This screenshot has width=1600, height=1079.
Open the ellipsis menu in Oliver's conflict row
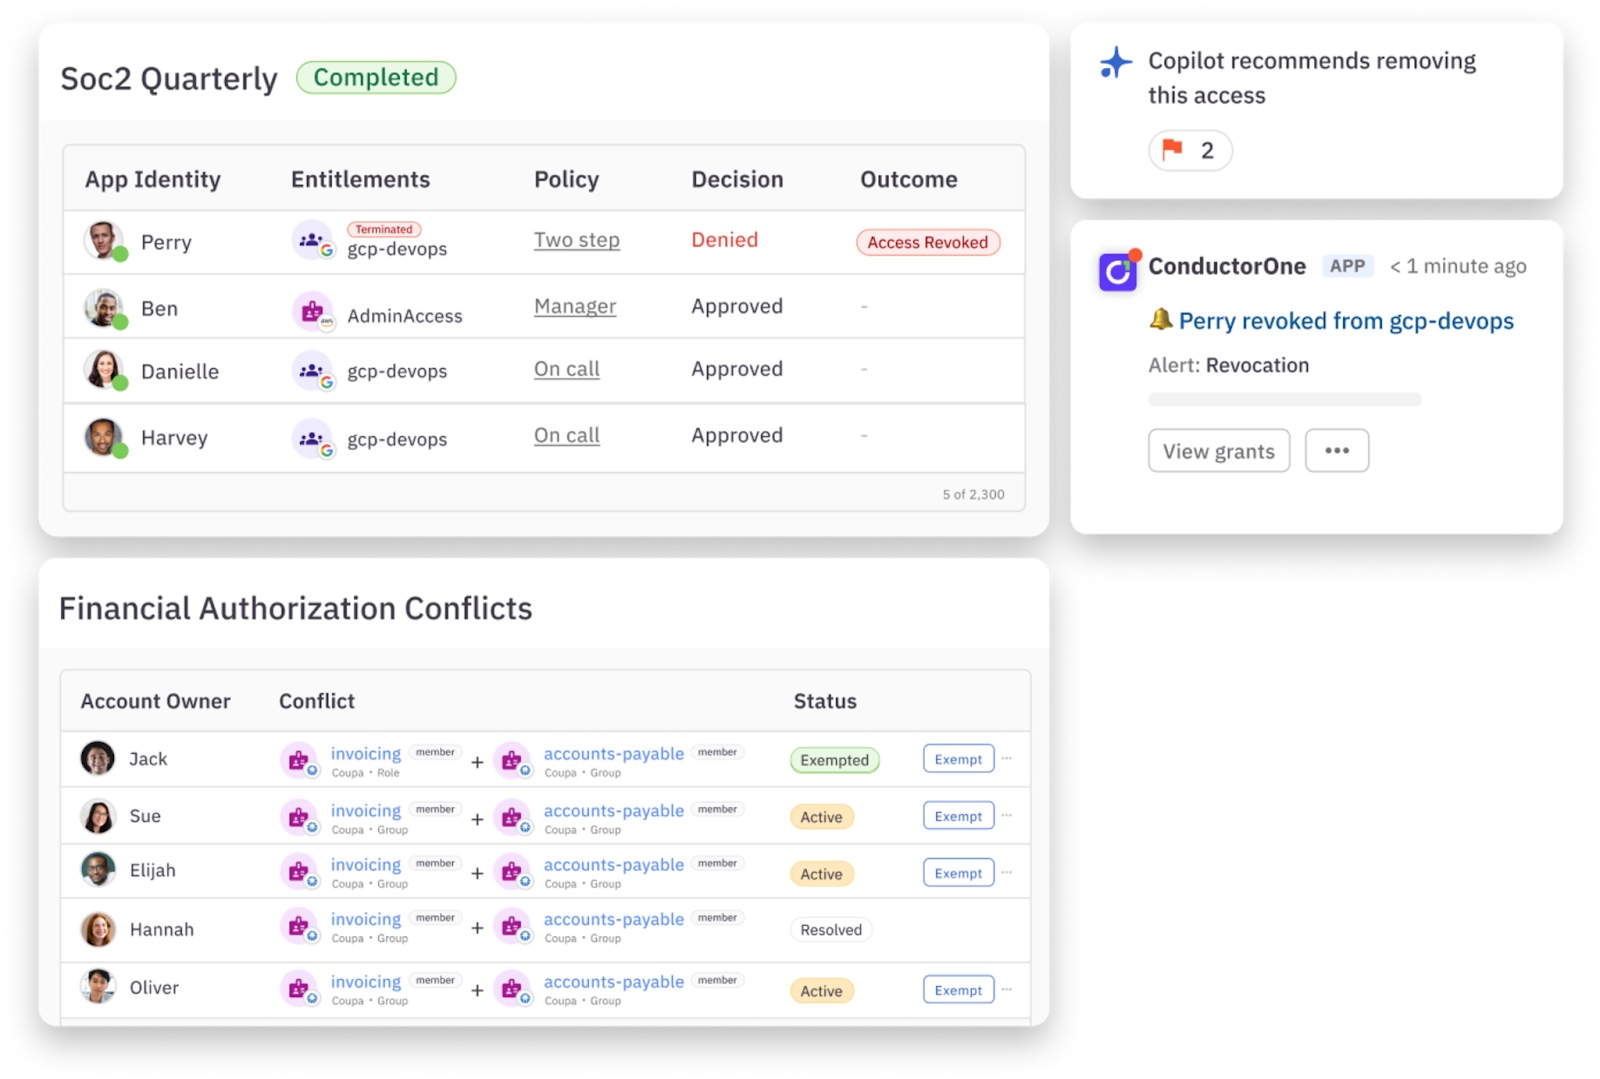click(x=1006, y=990)
